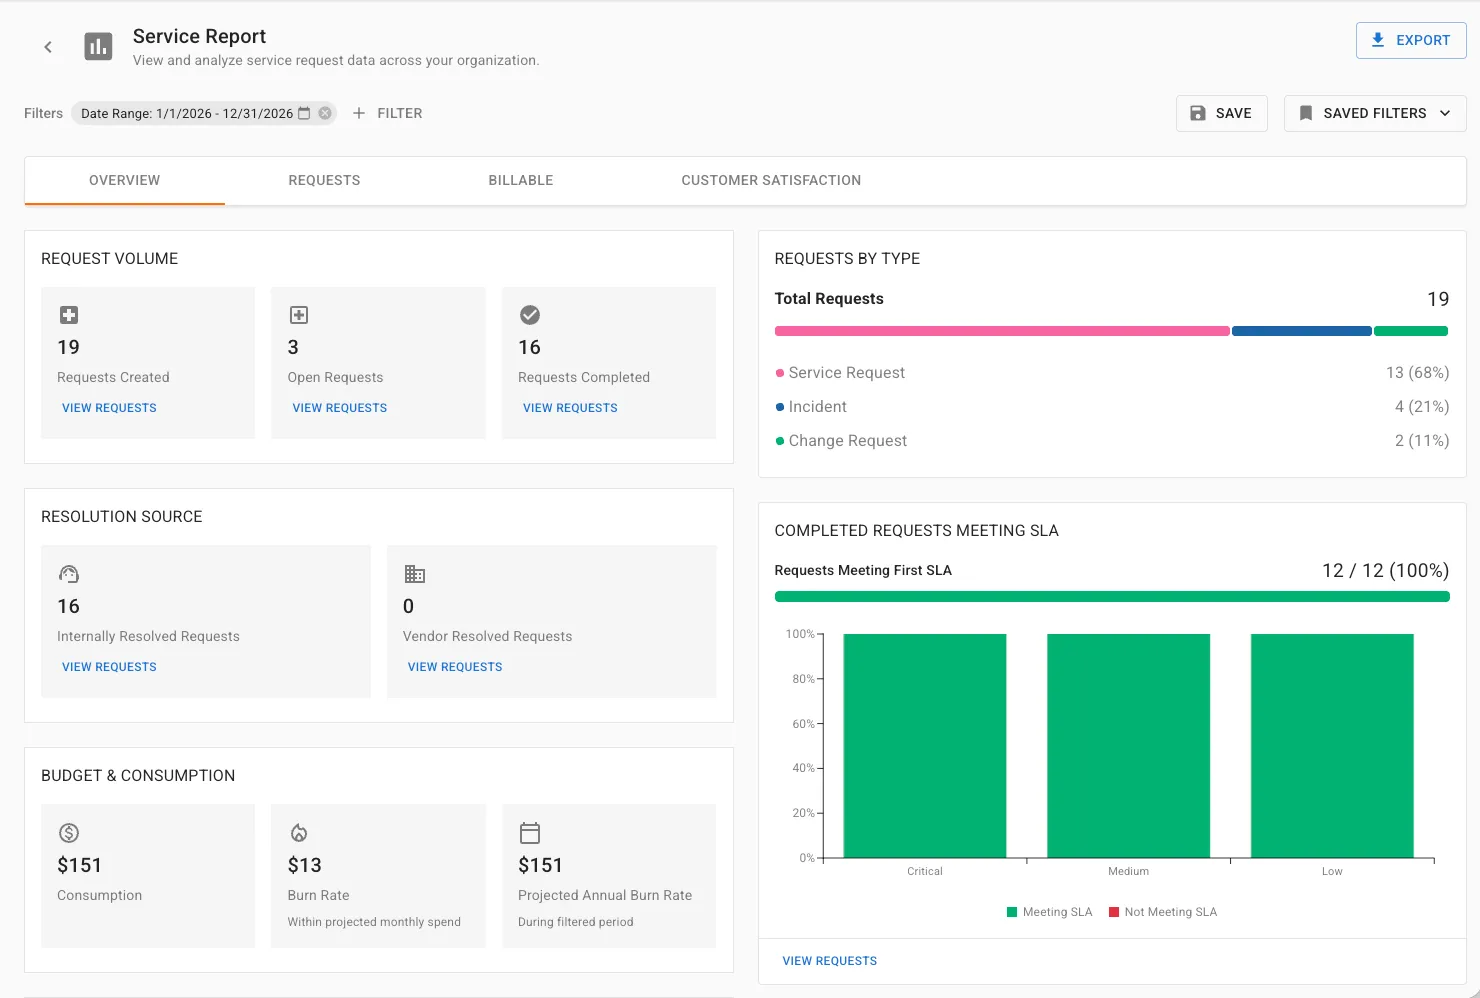View requests under Open Requests
1480x998 pixels.
click(340, 408)
